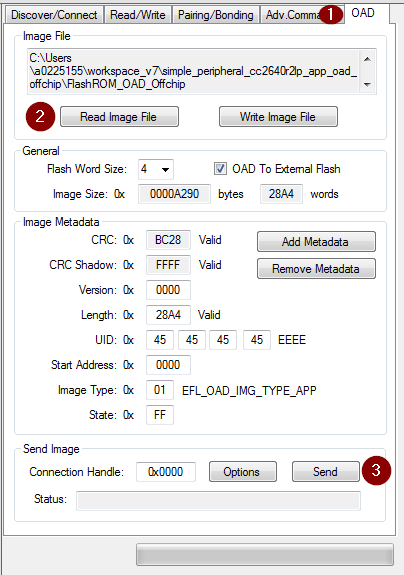Click the Start Address field
404x575 pixels.
(168, 365)
